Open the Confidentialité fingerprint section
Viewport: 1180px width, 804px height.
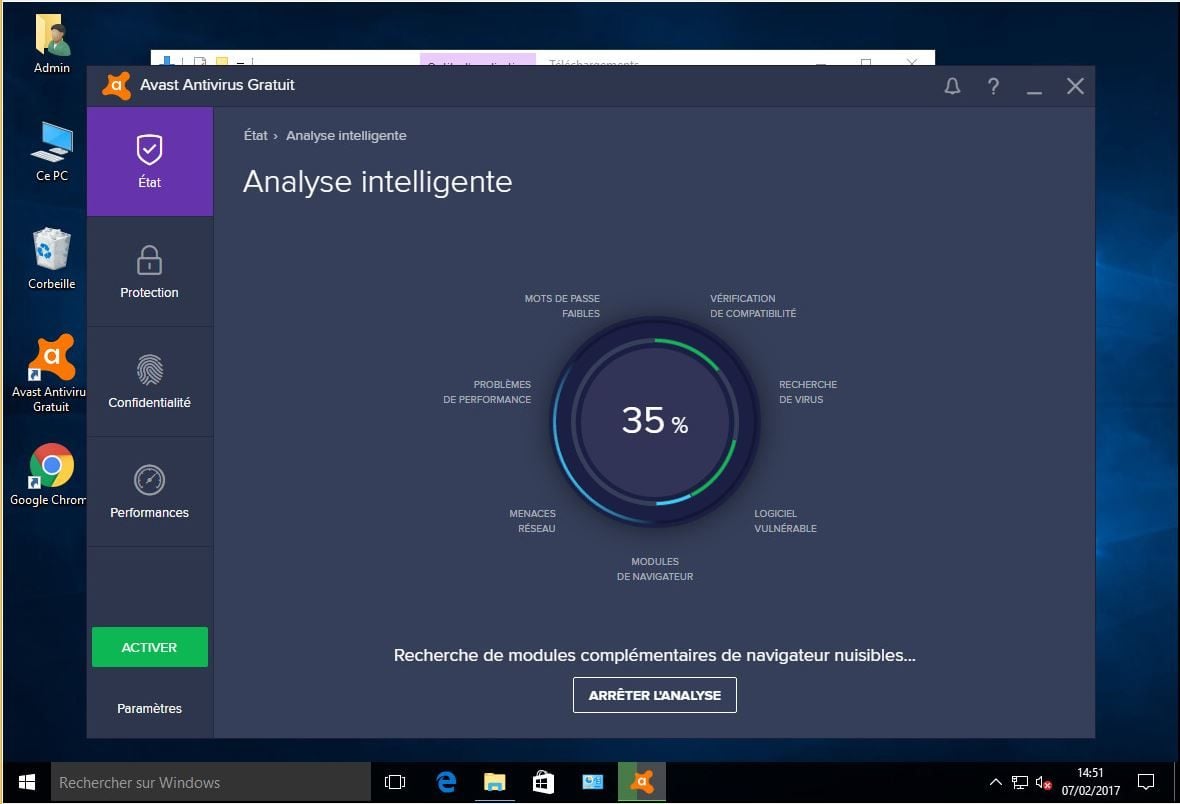click(150, 382)
